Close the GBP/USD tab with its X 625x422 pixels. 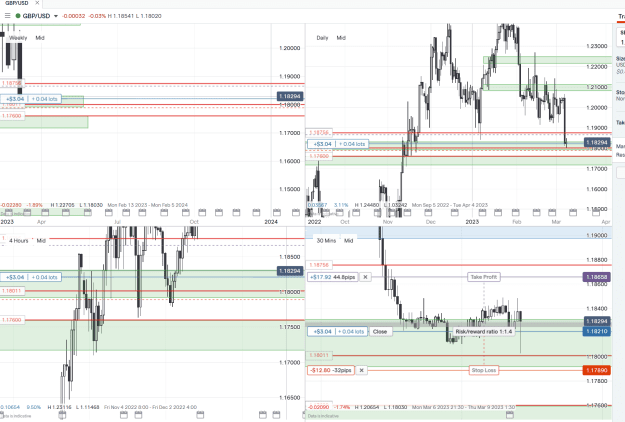tap(37, 3)
